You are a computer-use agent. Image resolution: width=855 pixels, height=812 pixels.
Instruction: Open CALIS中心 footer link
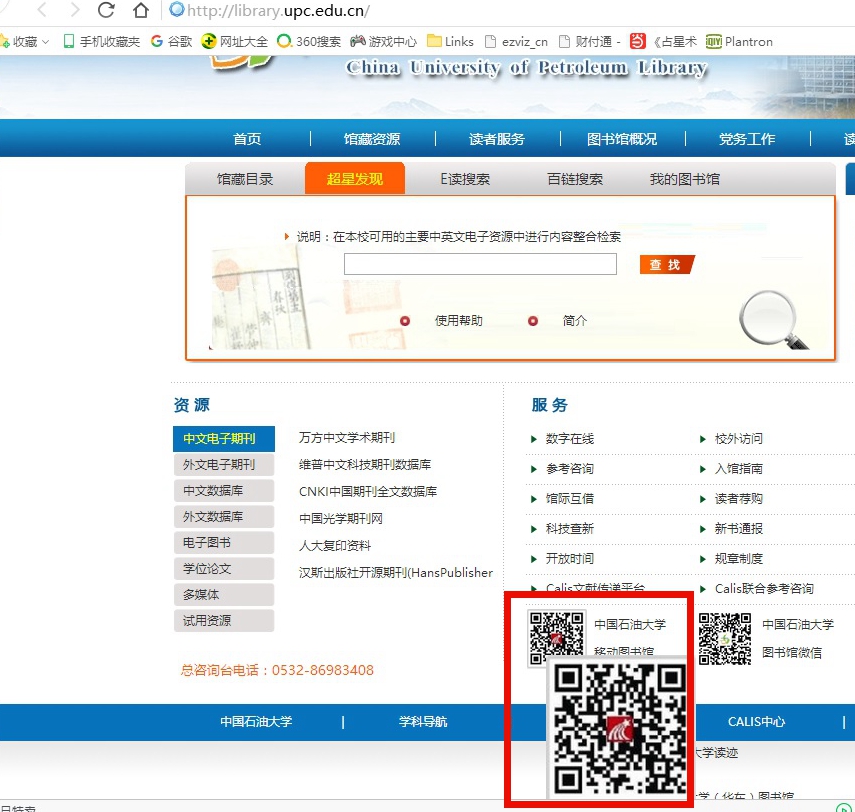(x=756, y=721)
